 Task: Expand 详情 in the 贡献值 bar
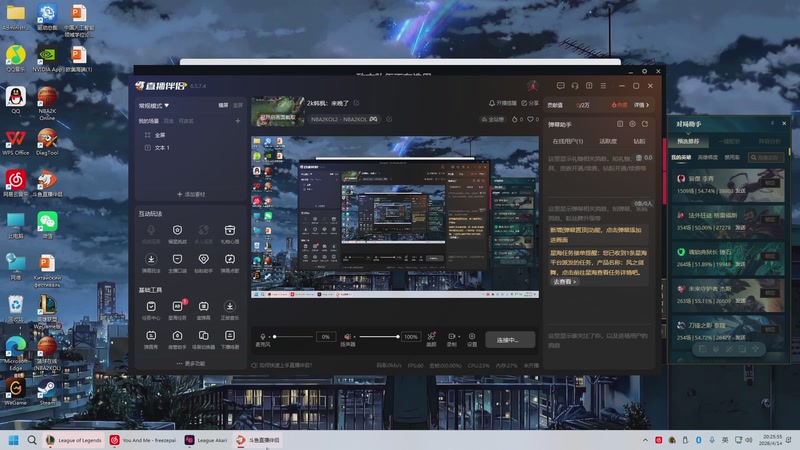tap(641, 105)
